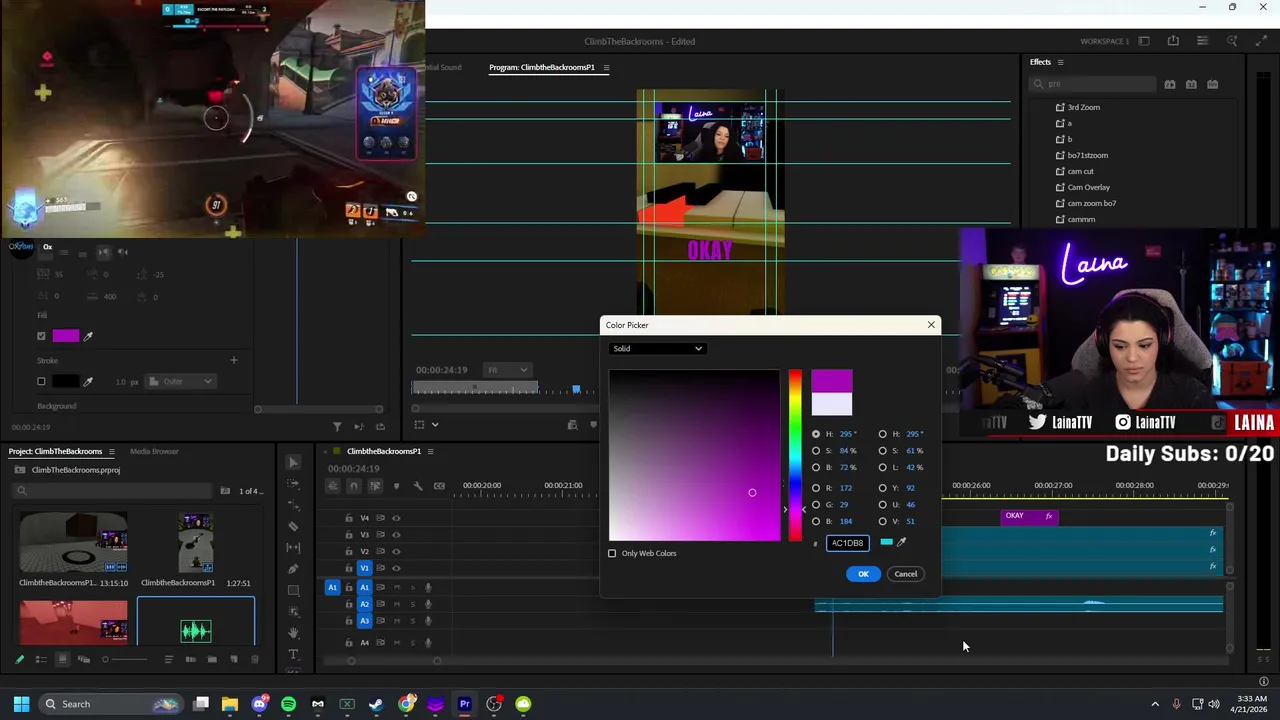Viewport: 1280px width, 720px height.
Task: Select the 3rd Zoom effect preset
Action: pyautogui.click(x=1084, y=107)
